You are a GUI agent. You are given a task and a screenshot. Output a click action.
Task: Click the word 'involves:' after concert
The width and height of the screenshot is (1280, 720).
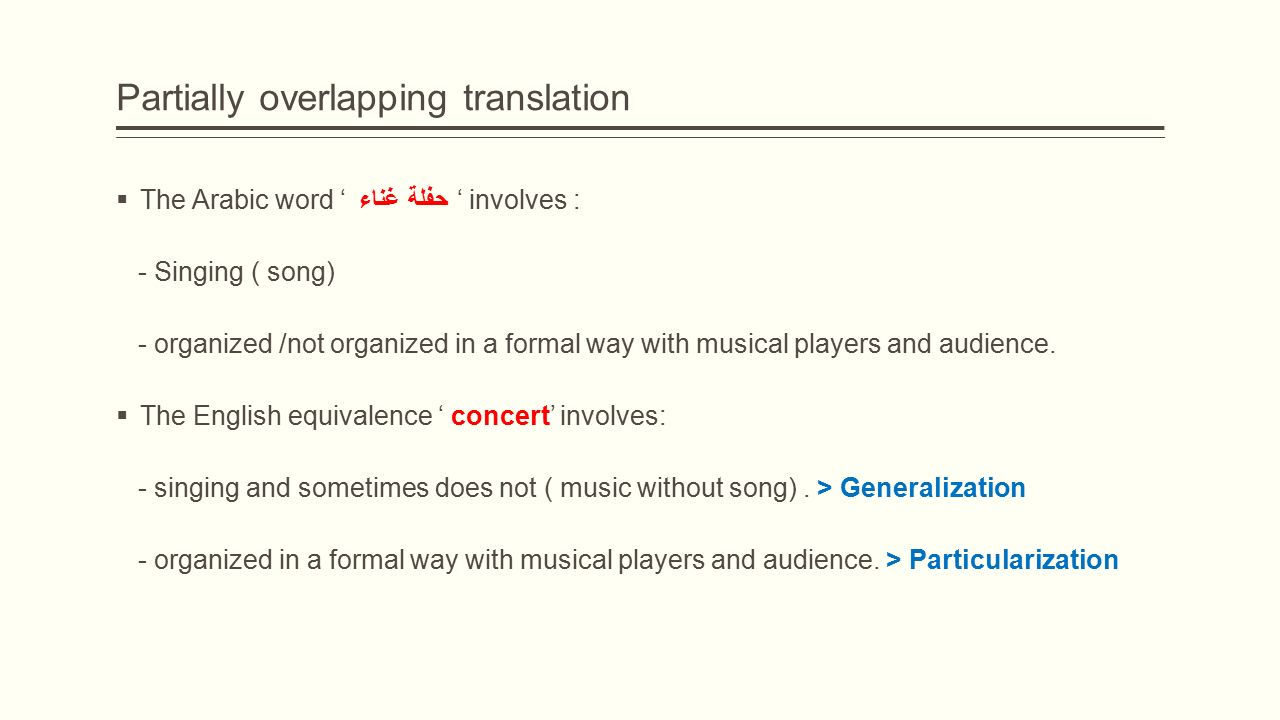coord(612,416)
